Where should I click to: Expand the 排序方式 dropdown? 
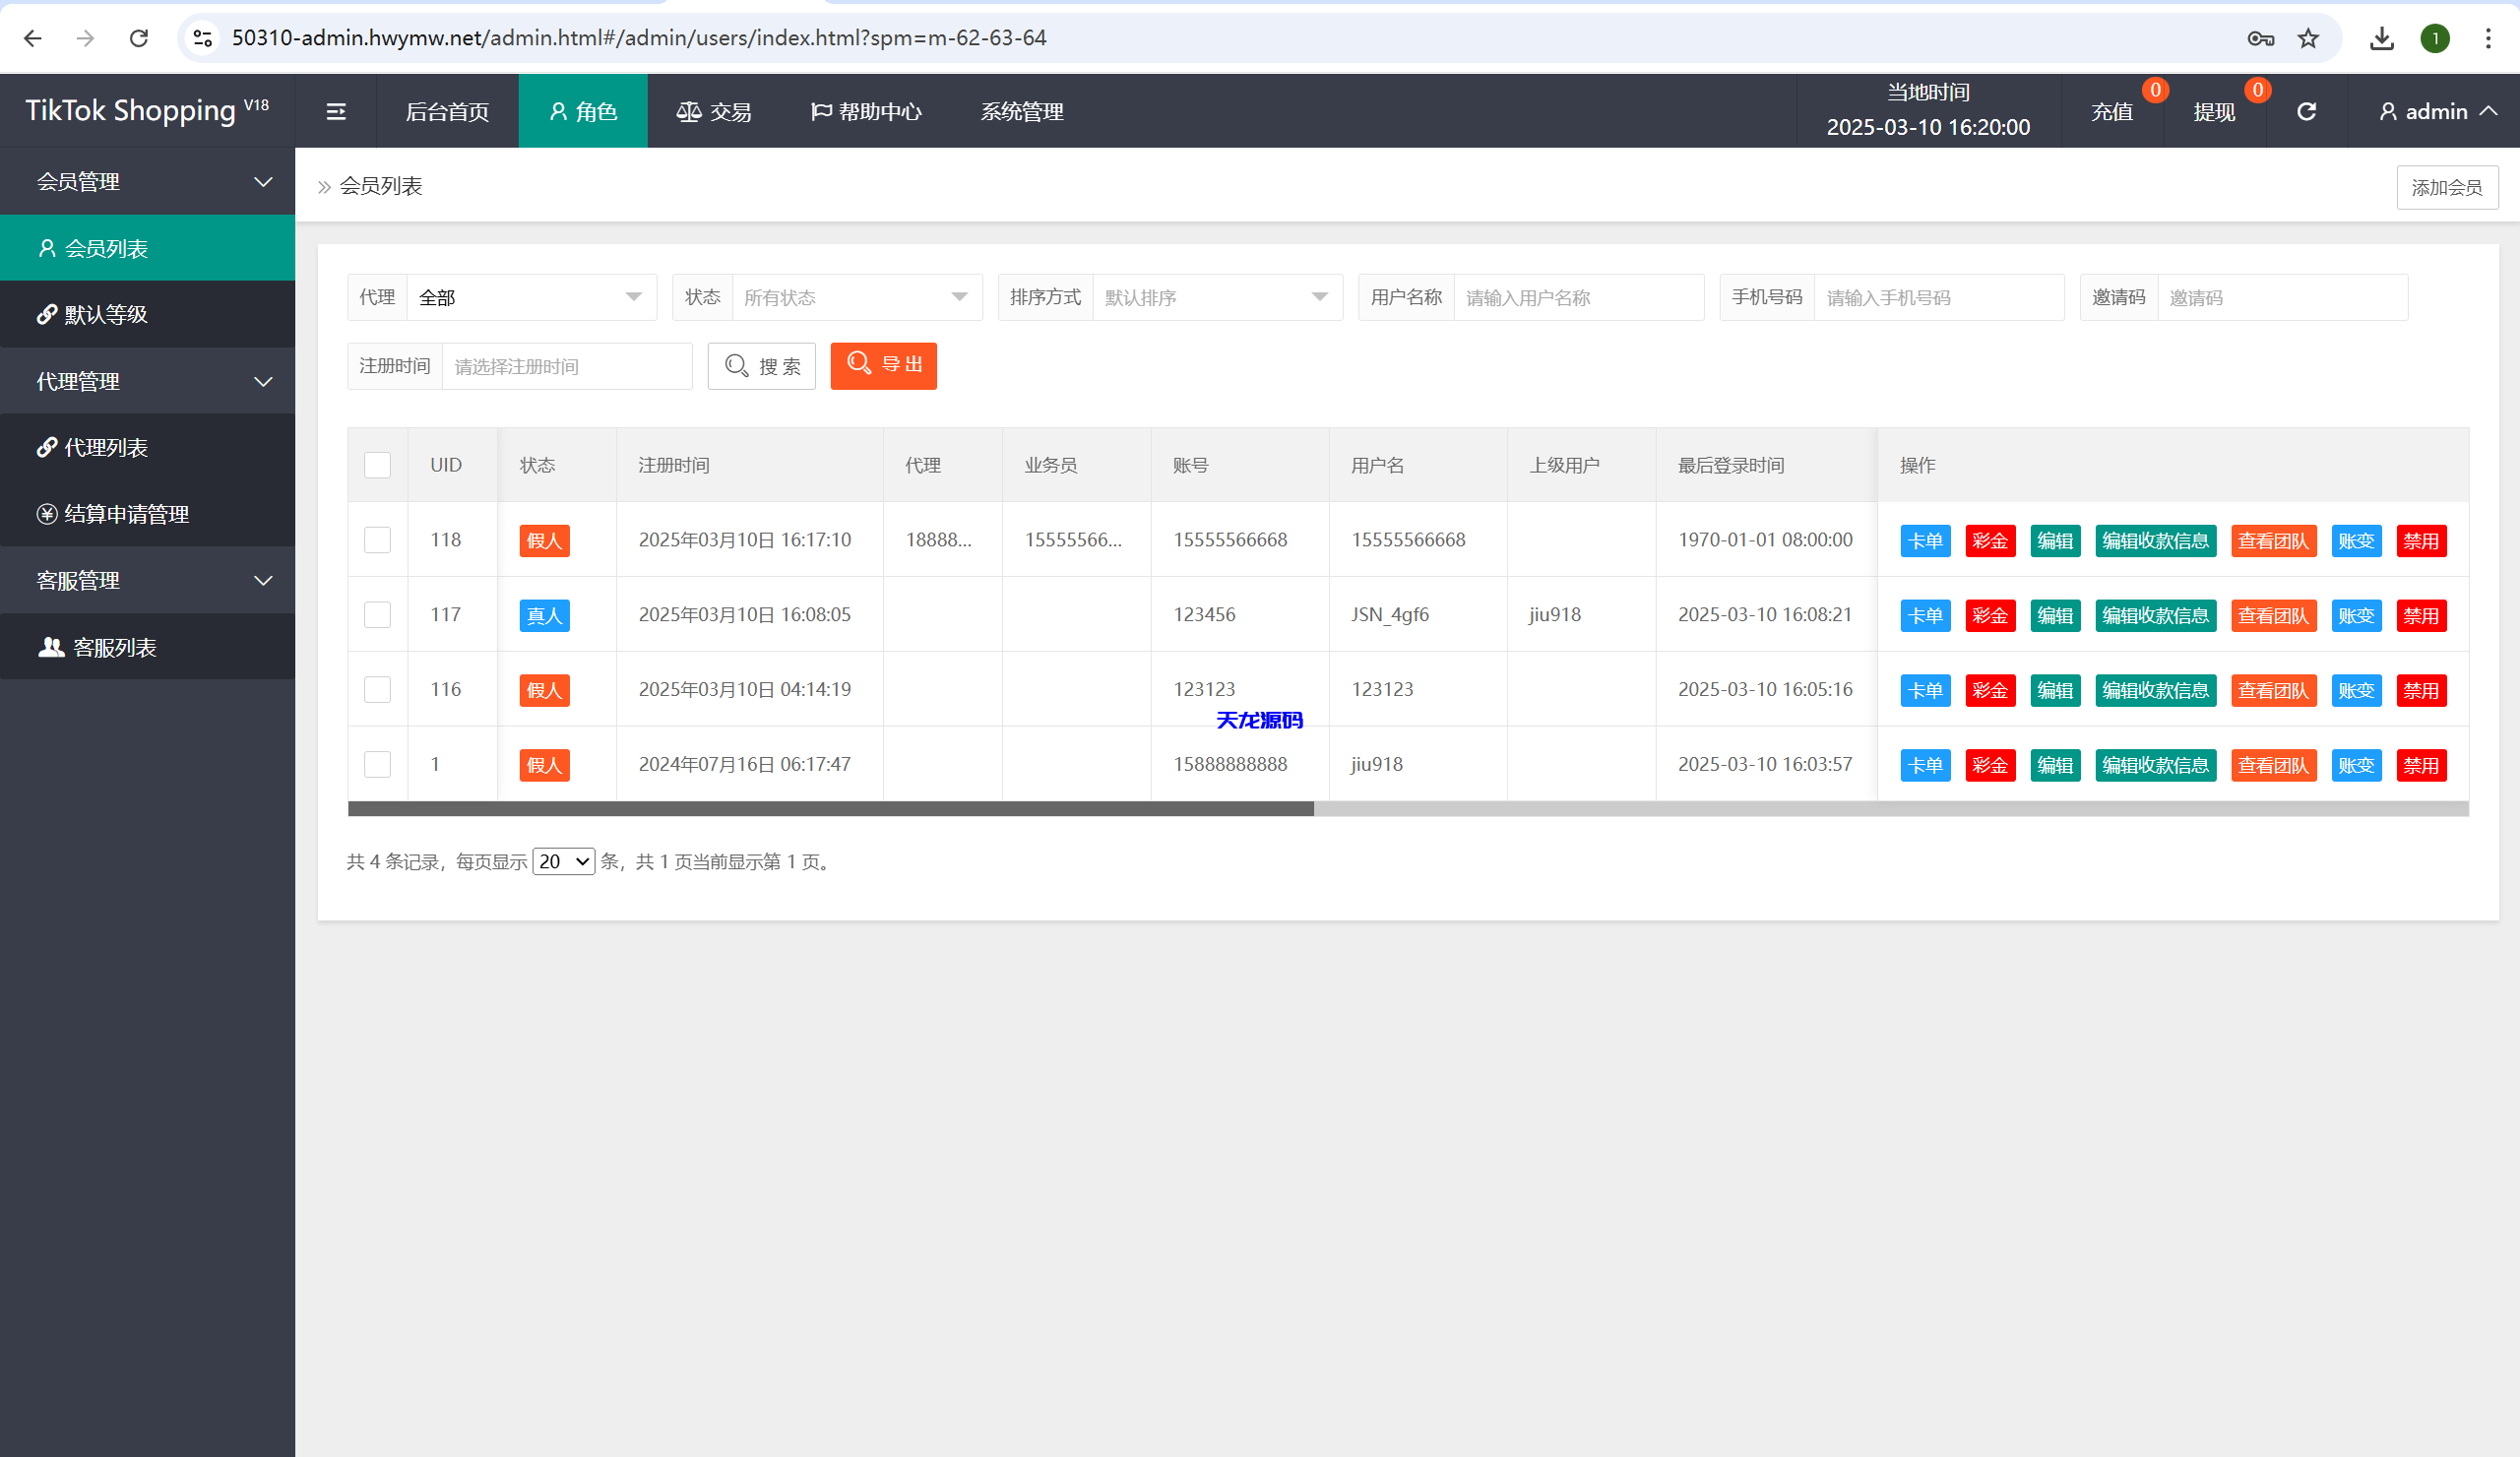pos(1218,297)
